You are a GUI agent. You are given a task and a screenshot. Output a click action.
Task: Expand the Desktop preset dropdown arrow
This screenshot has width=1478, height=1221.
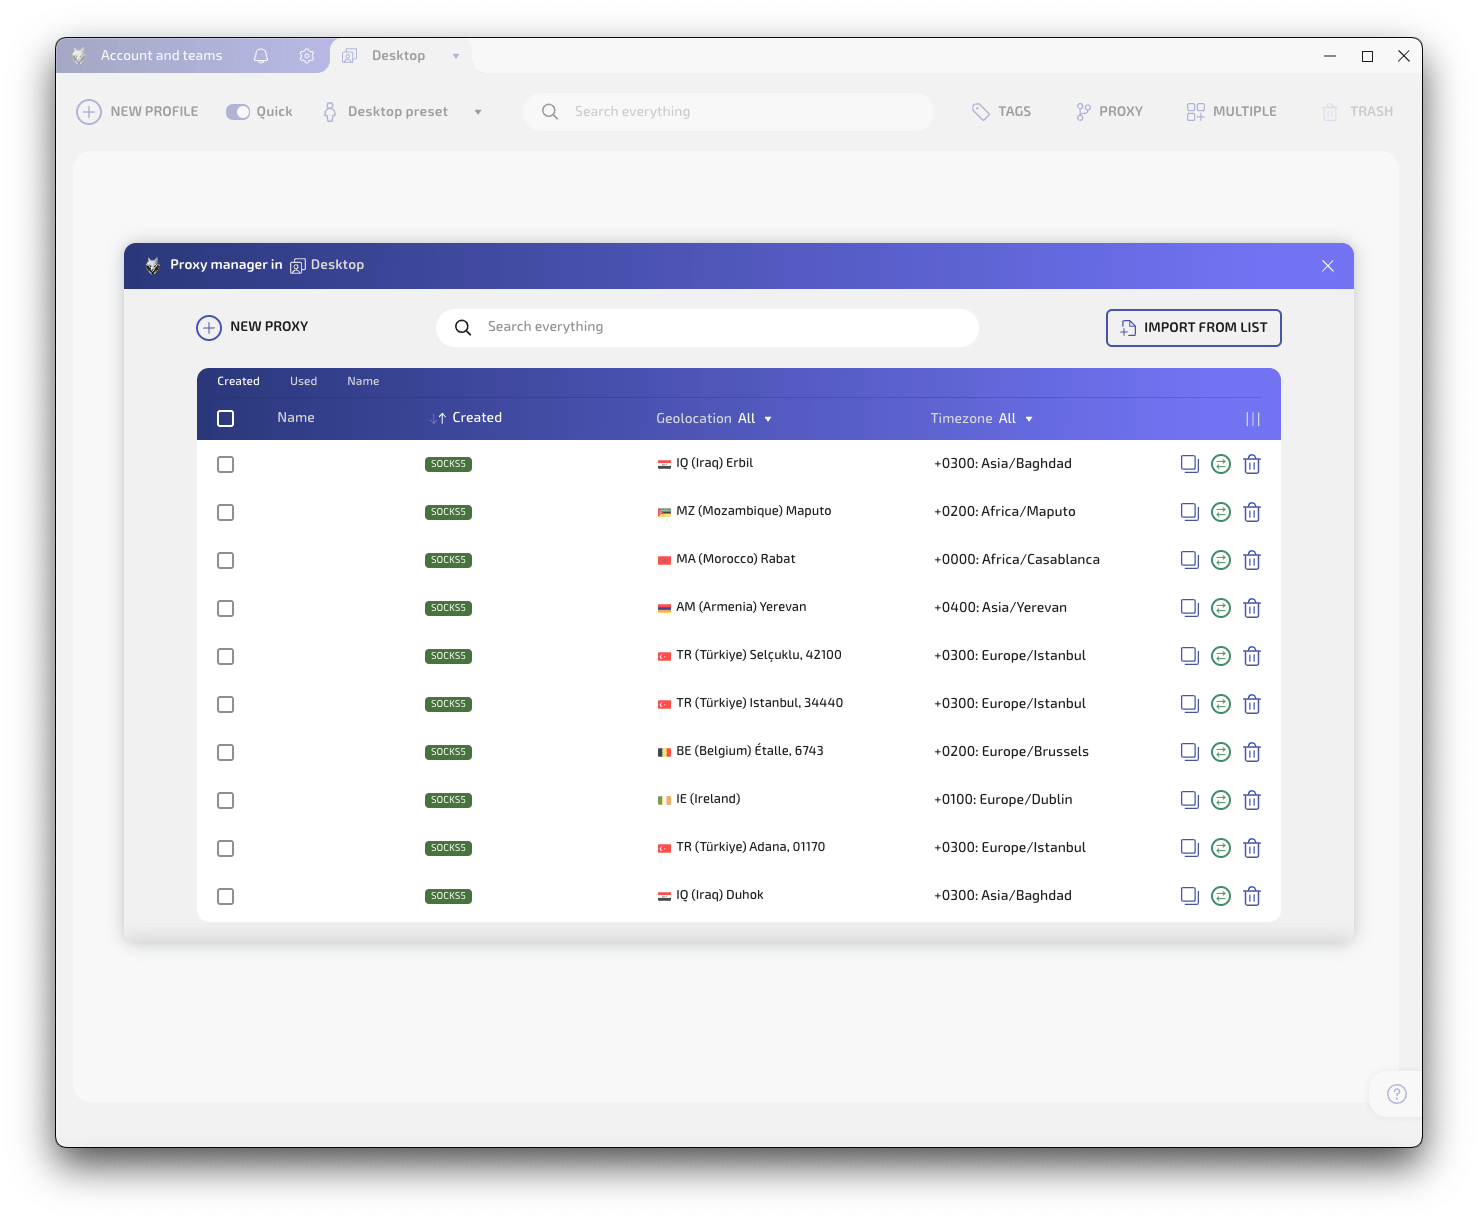478,112
